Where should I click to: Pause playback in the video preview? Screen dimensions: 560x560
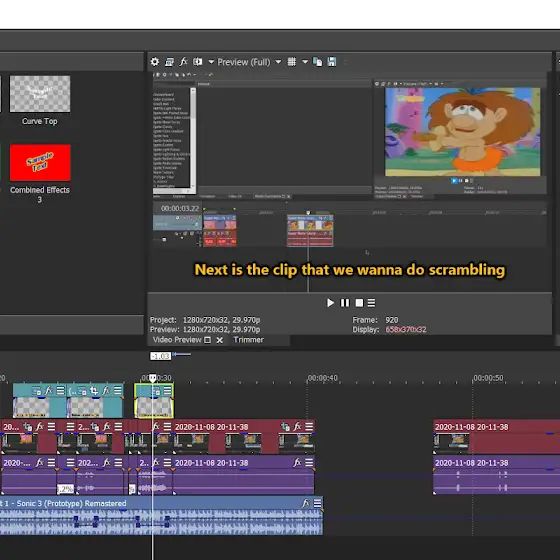(x=345, y=303)
